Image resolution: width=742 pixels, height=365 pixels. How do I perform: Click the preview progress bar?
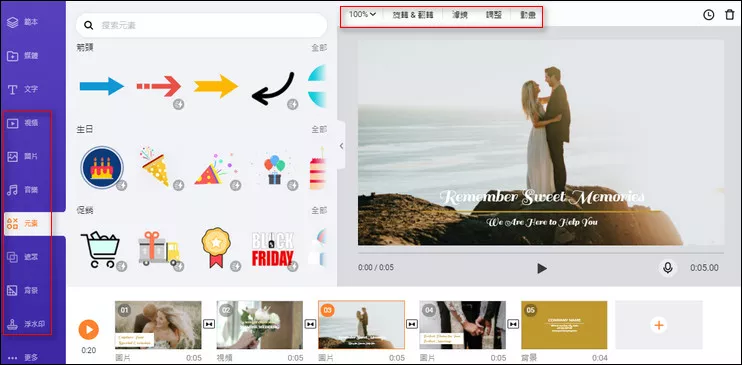541,253
